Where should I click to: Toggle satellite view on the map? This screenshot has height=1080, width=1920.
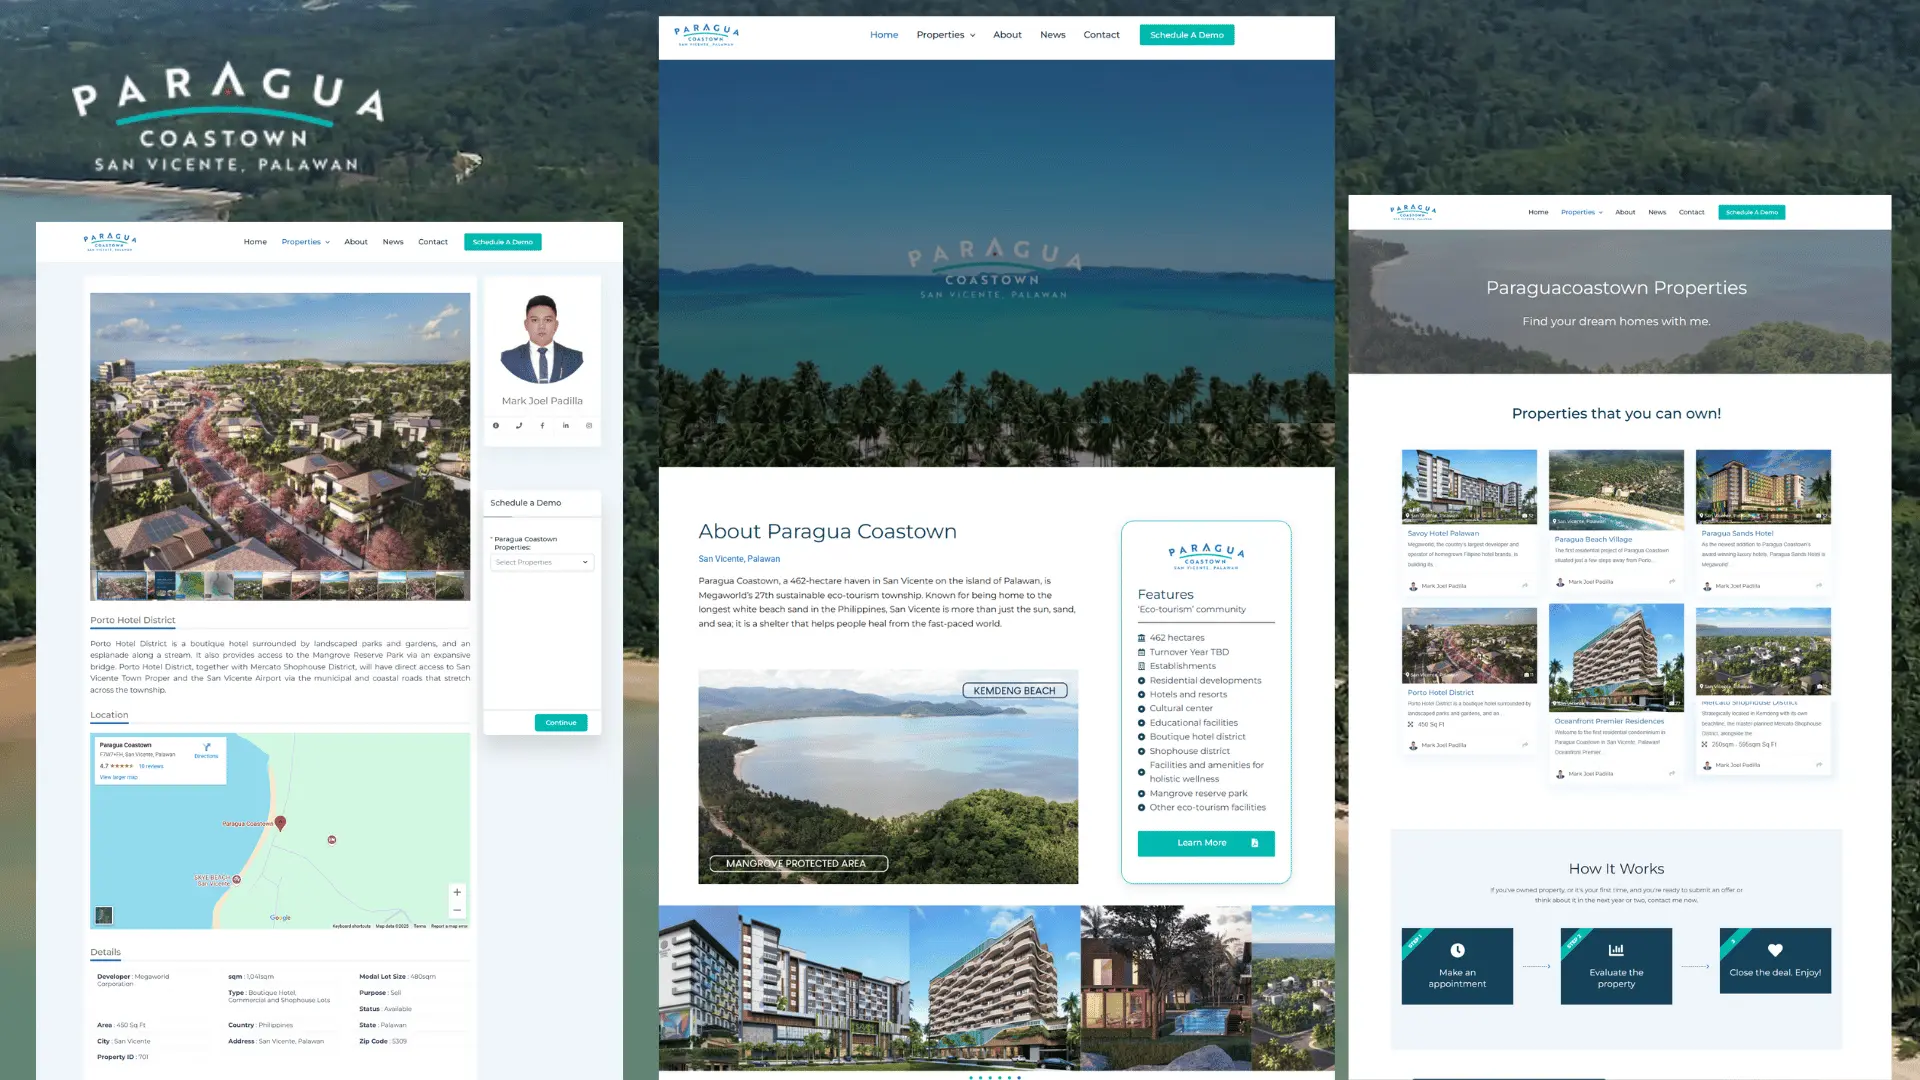104,915
